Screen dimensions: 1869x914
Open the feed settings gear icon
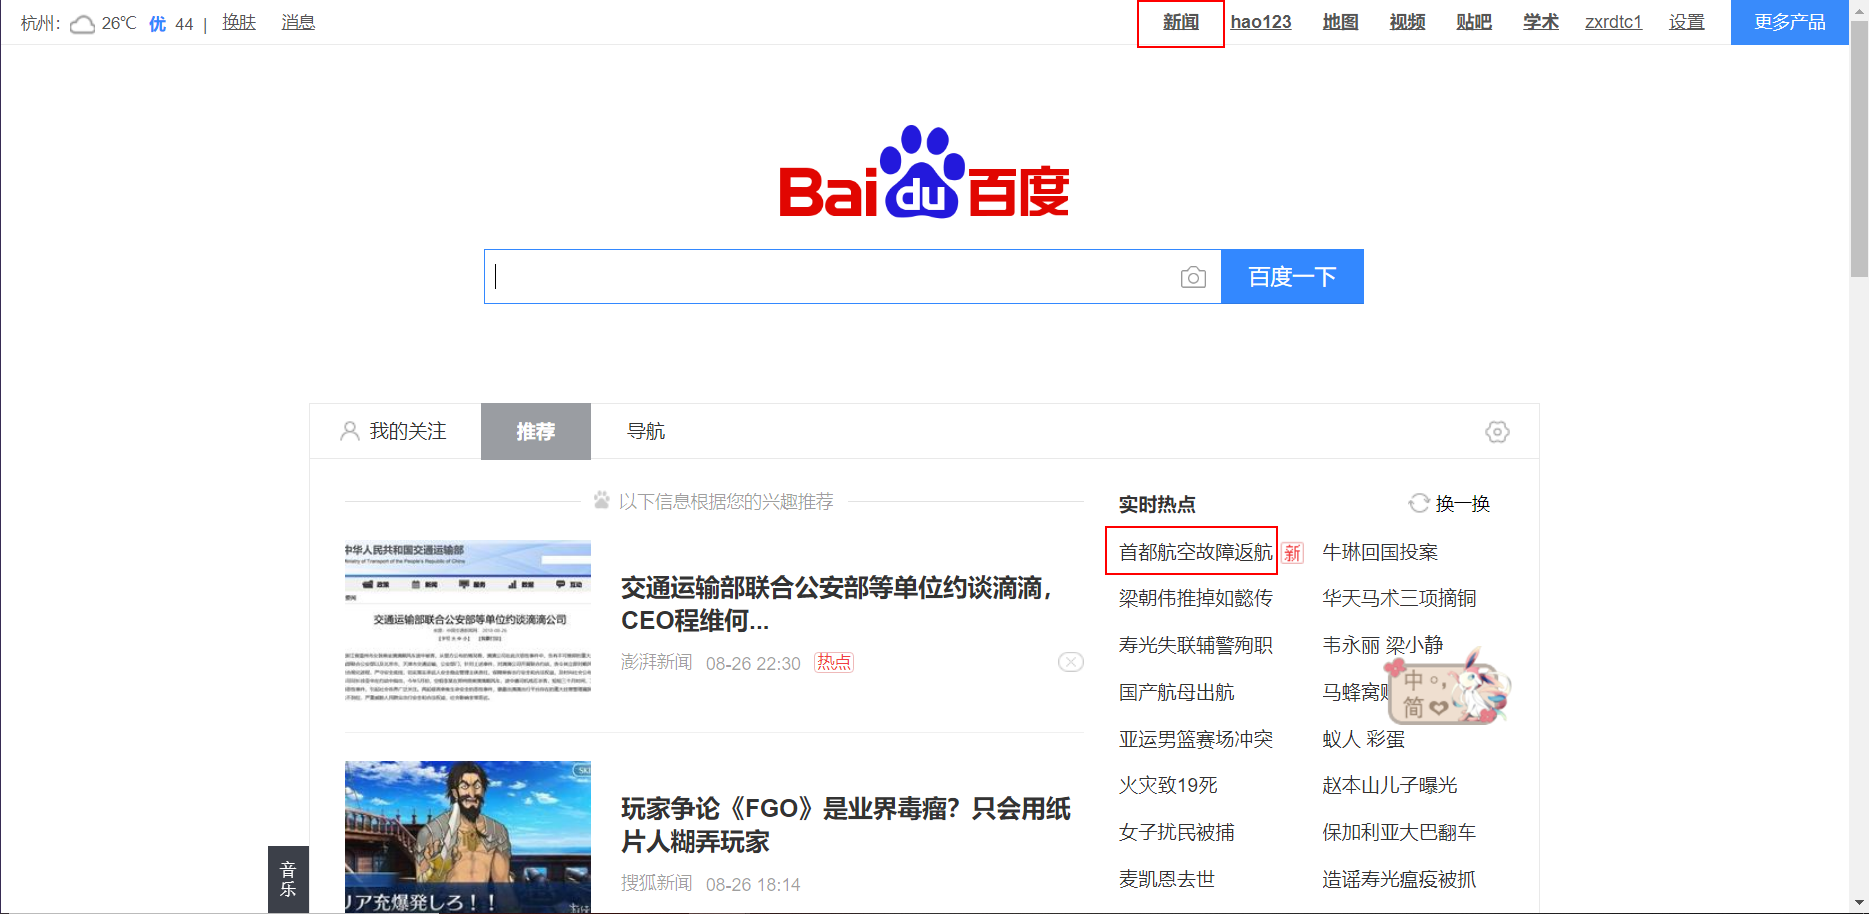coord(1497,432)
